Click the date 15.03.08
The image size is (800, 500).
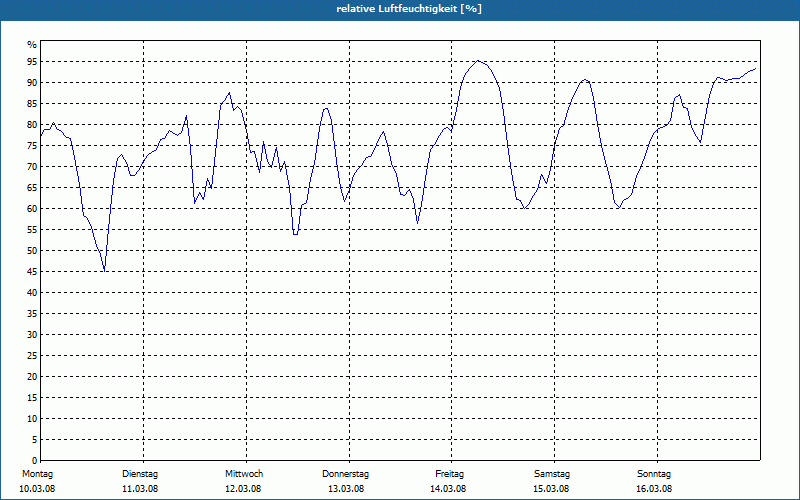[551, 489]
